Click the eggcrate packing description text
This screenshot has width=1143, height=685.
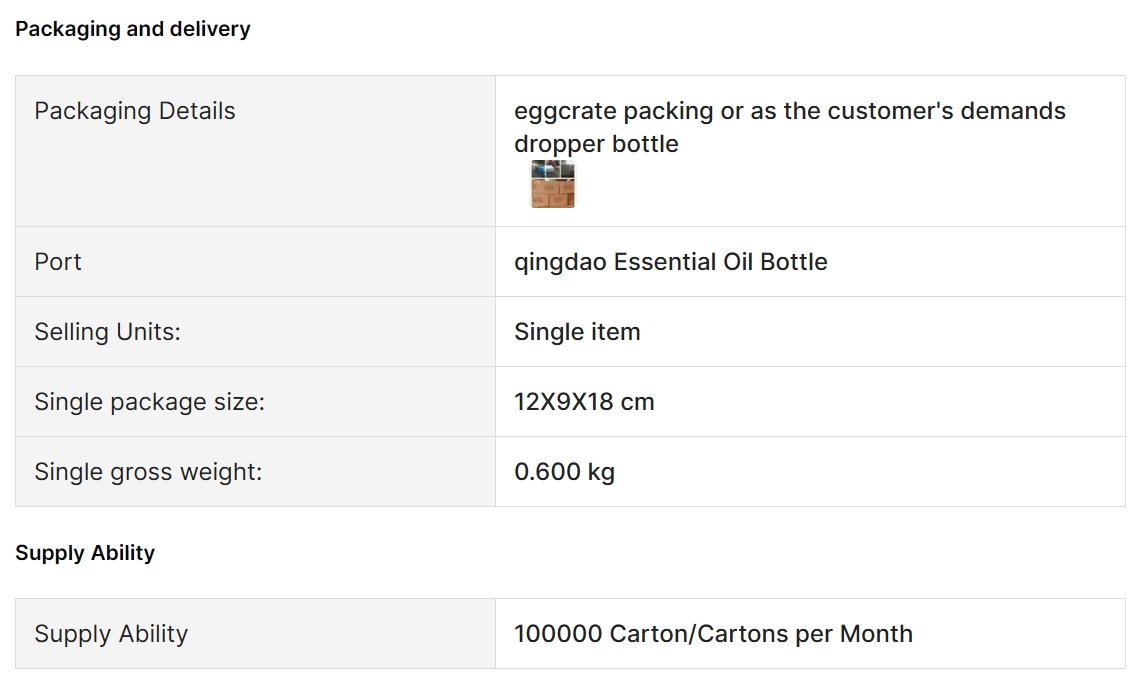pos(789,111)
